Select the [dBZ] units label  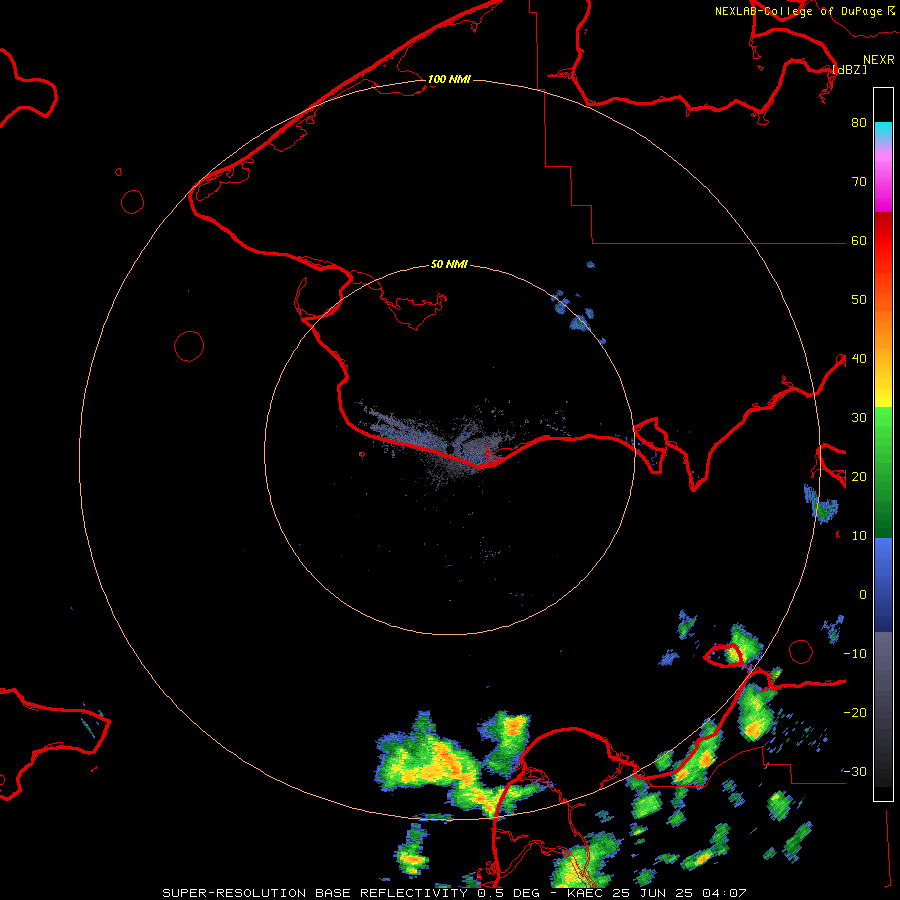(x=849, y=69)
